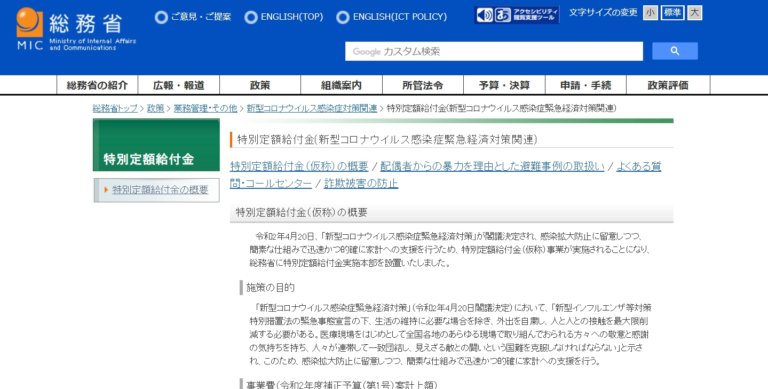Click the 文字サイズの変更 label

tap(603, 13)
